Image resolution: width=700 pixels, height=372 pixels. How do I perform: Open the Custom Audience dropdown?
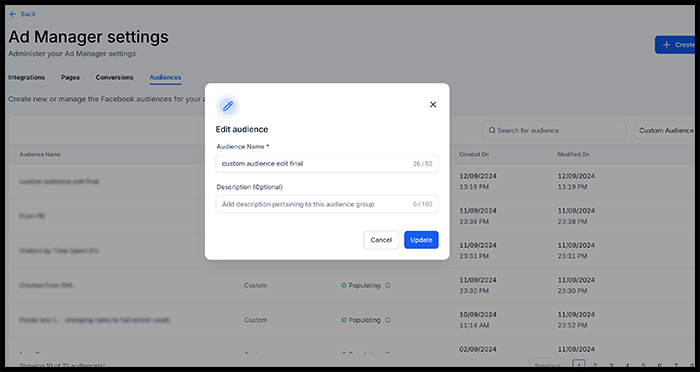[x=664, y=130]
